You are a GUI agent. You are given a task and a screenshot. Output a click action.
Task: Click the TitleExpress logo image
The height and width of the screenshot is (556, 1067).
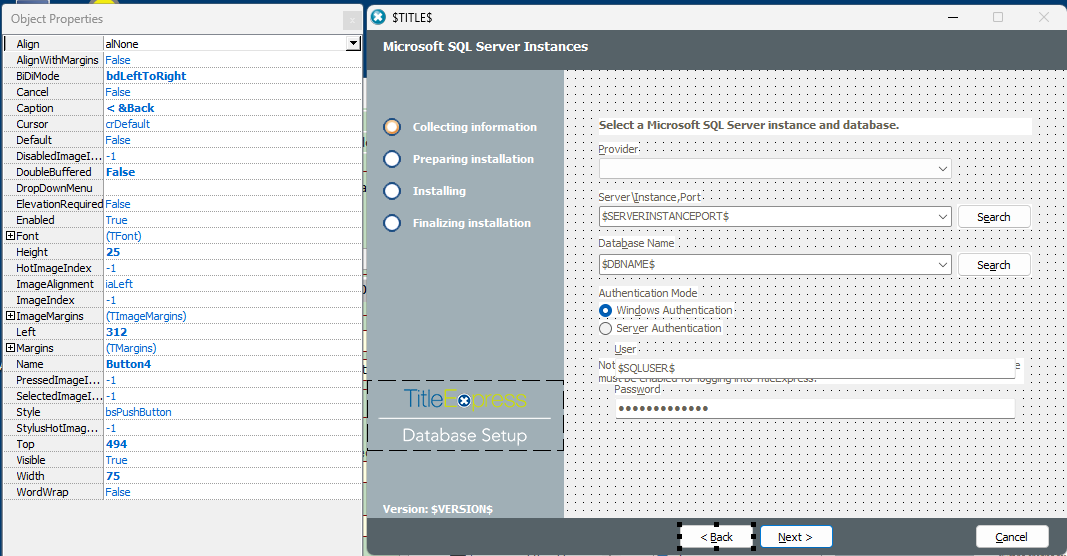465,399
